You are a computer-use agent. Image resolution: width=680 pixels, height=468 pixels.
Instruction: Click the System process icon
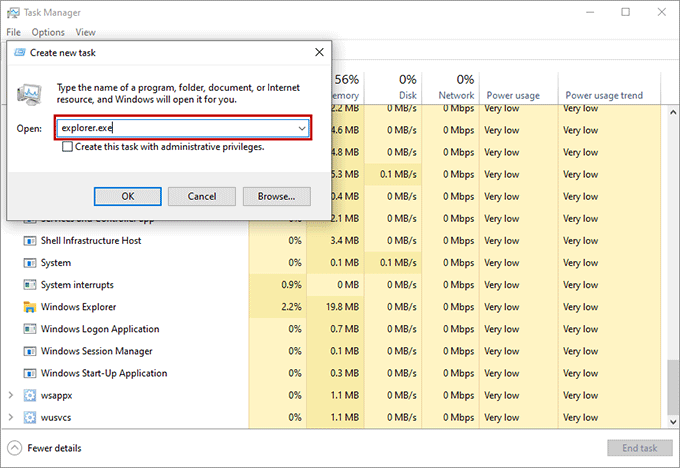29,263
